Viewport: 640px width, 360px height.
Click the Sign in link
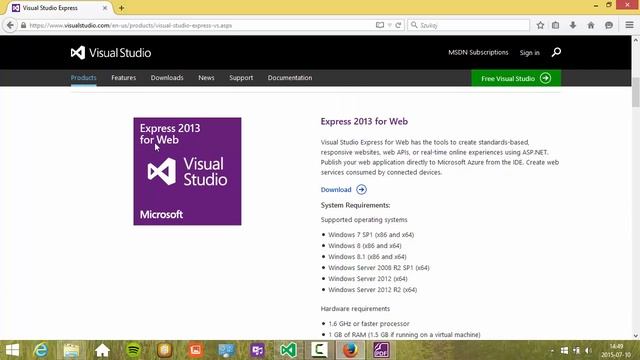pos(529,53)
